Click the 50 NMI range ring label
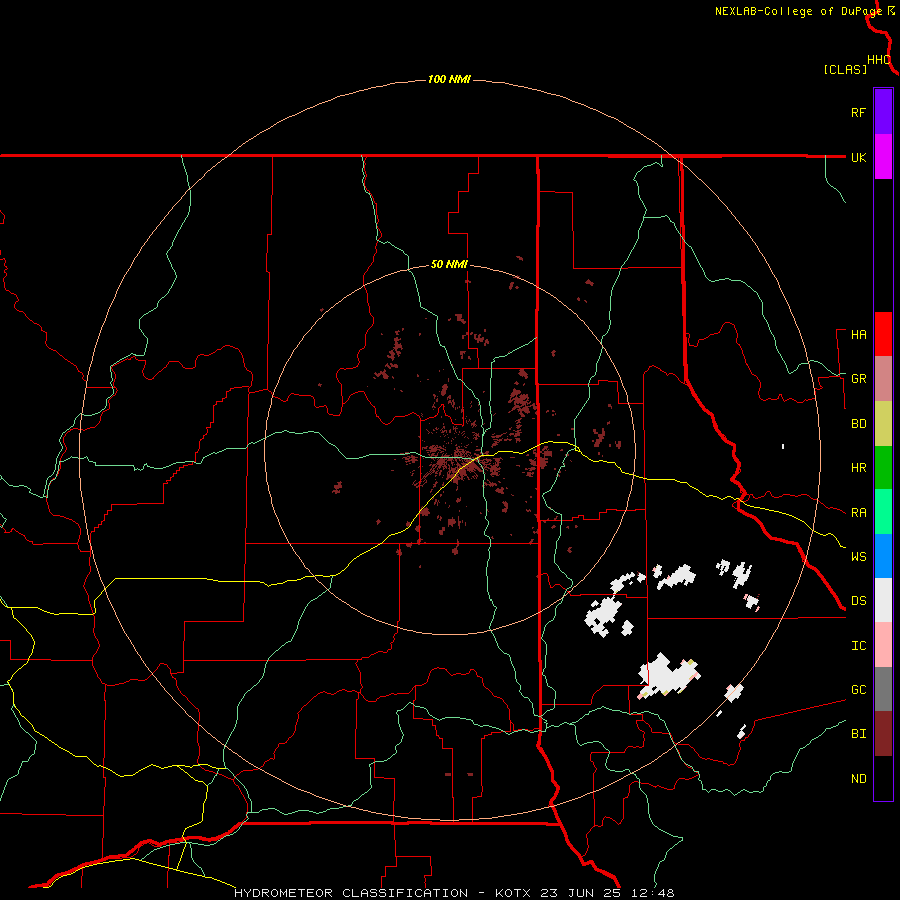The image size is (900, 900). click(x=449, y=265)
